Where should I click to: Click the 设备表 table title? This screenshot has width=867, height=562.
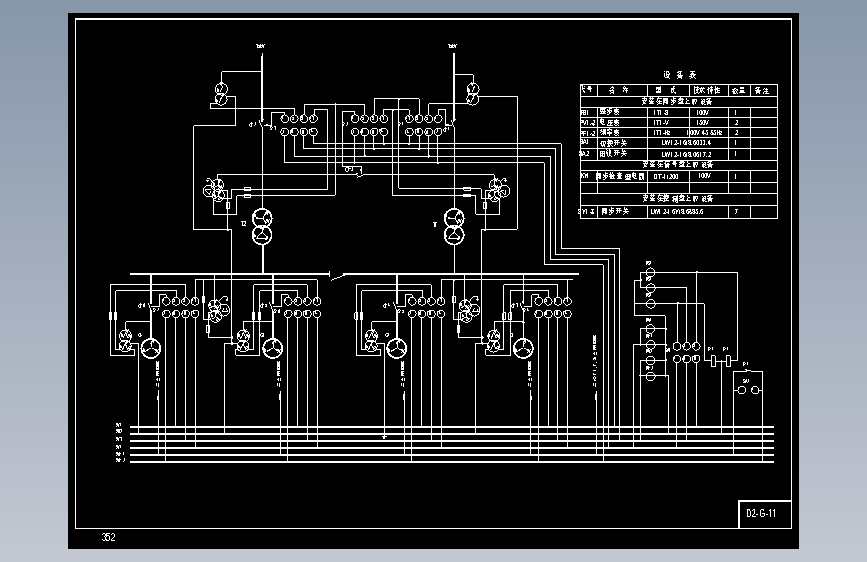(680, 75)
